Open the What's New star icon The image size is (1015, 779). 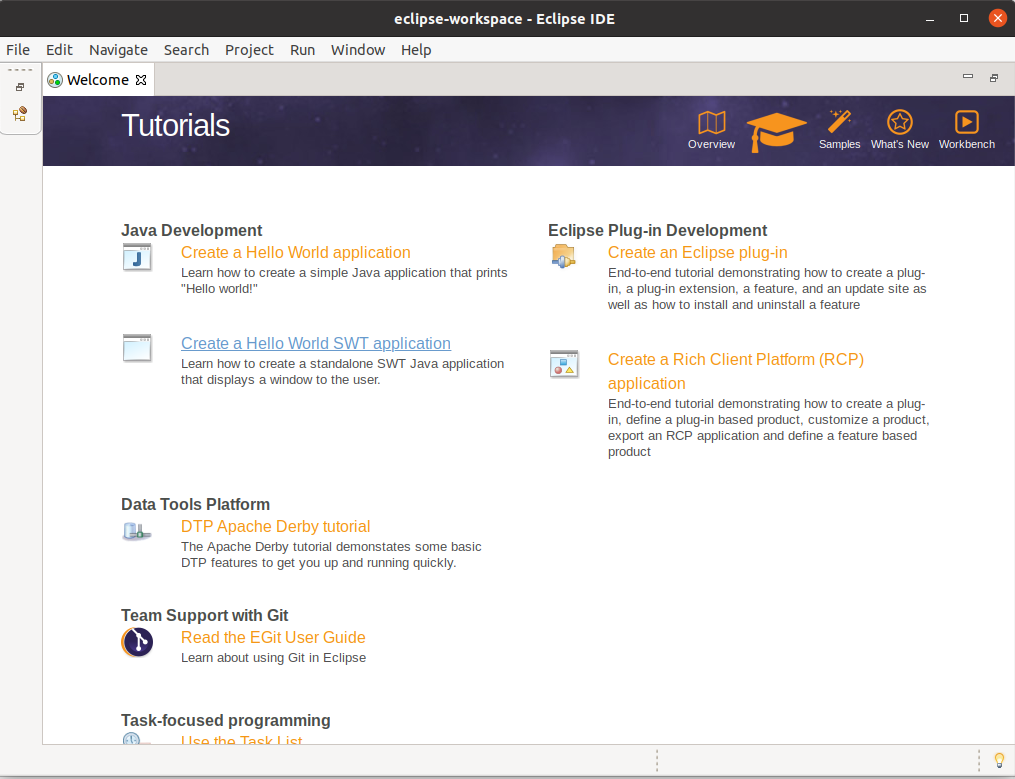[x=899, y=123]
